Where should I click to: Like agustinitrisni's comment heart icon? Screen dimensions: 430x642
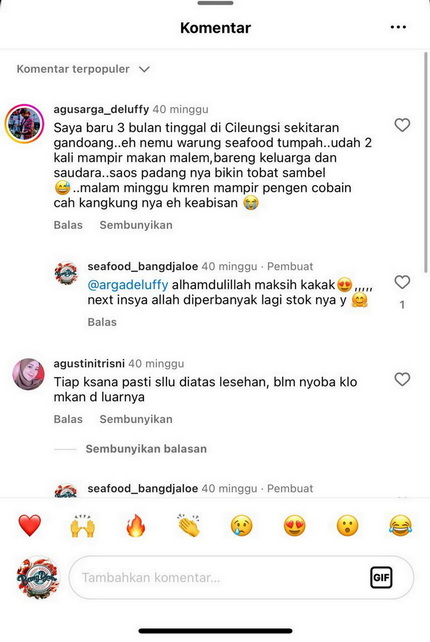(x=402, y=379)
